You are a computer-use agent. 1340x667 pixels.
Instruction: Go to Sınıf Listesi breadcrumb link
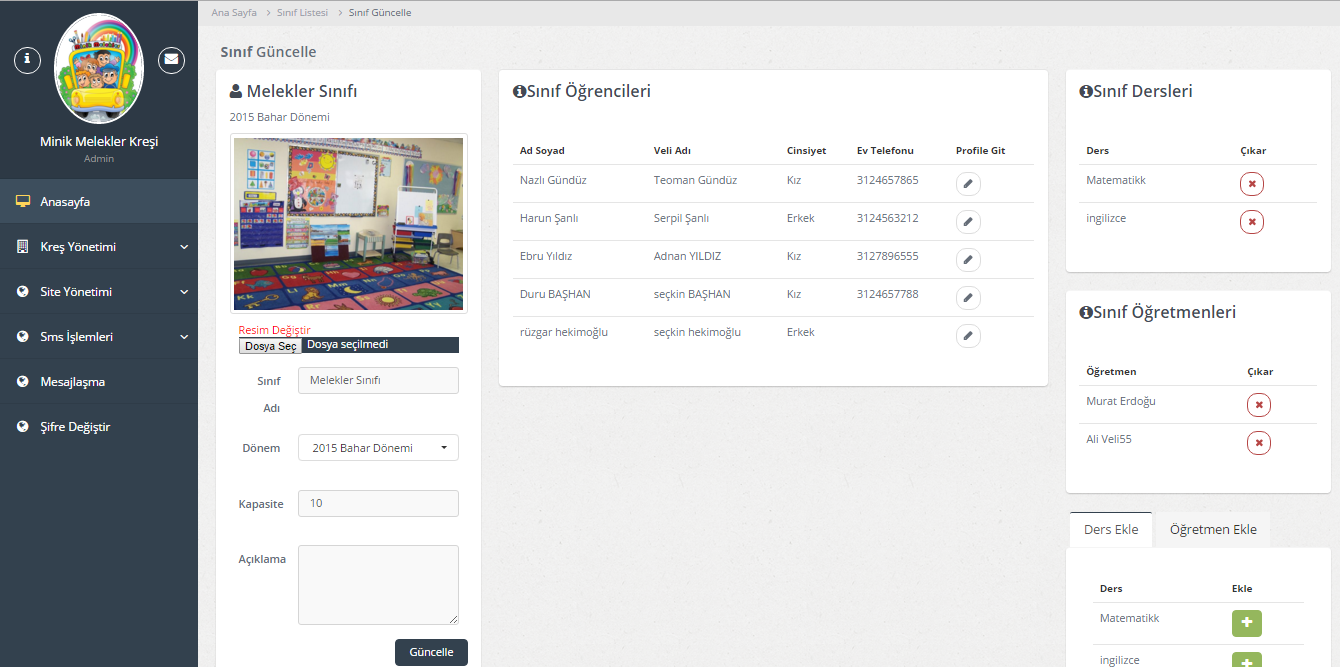[x=302, y=13]
